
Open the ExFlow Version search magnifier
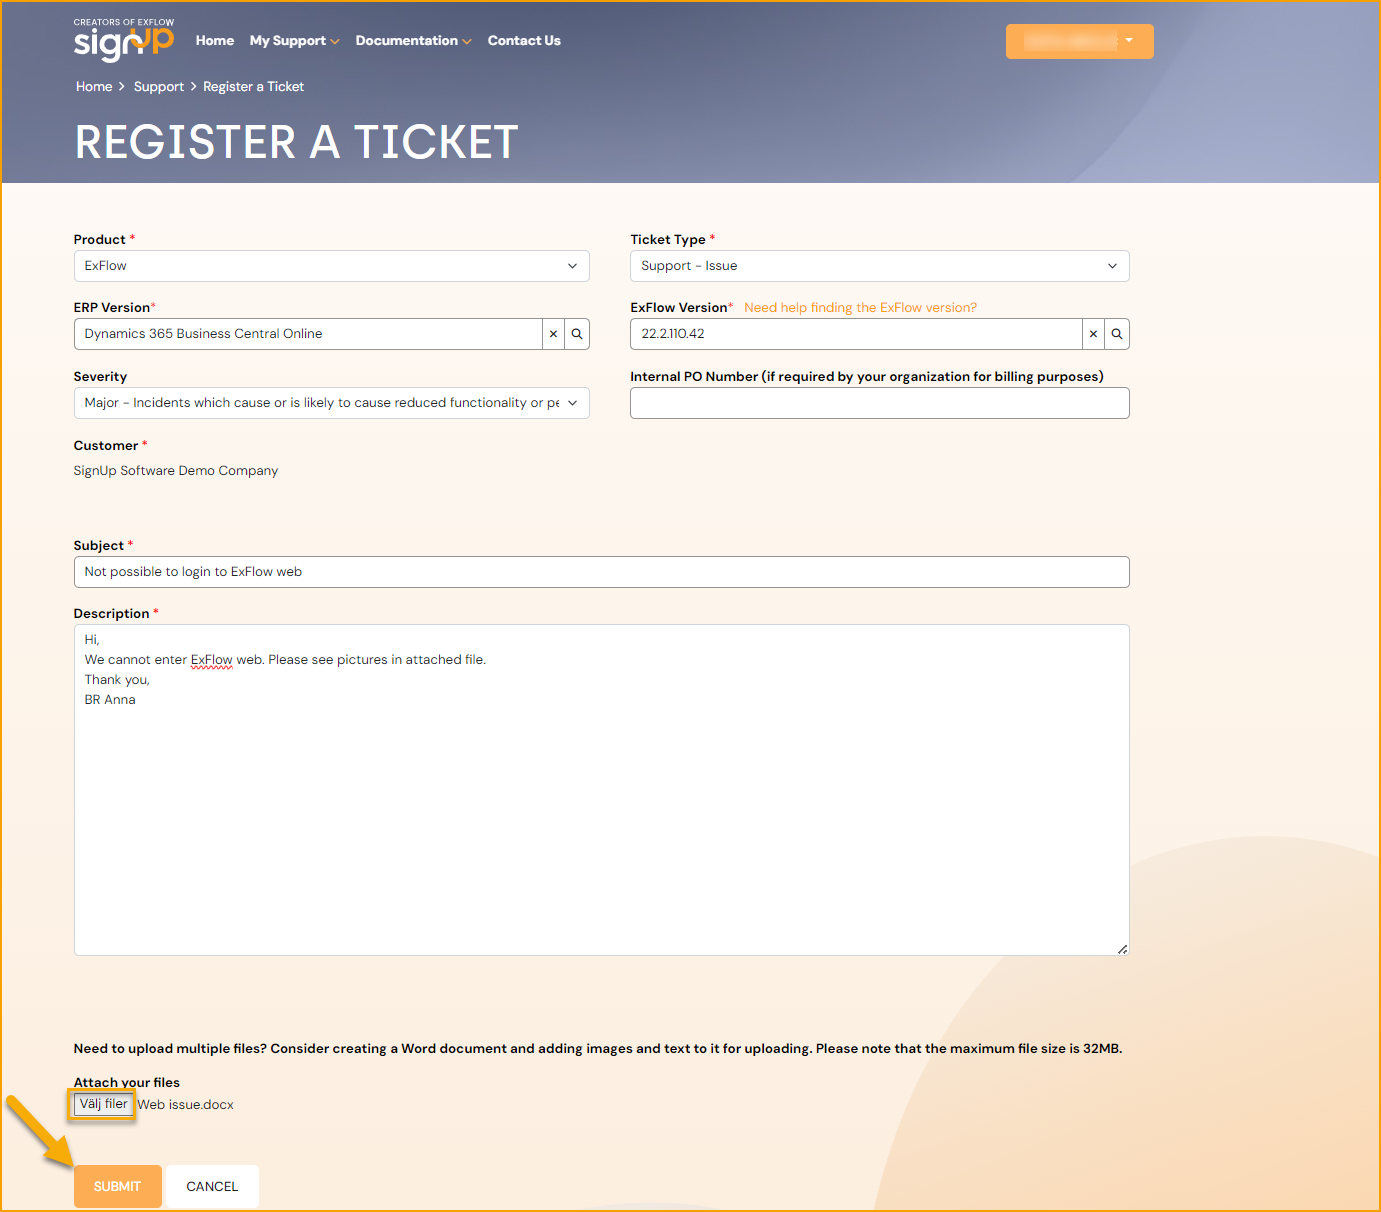point(1116,333)
